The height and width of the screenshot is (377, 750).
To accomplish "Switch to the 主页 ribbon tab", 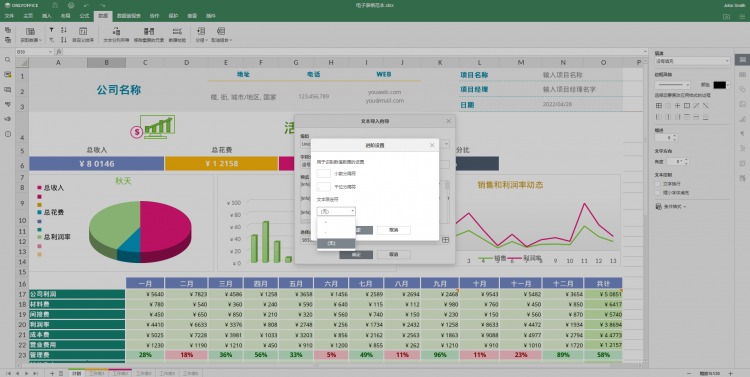I will pos(28,16).
